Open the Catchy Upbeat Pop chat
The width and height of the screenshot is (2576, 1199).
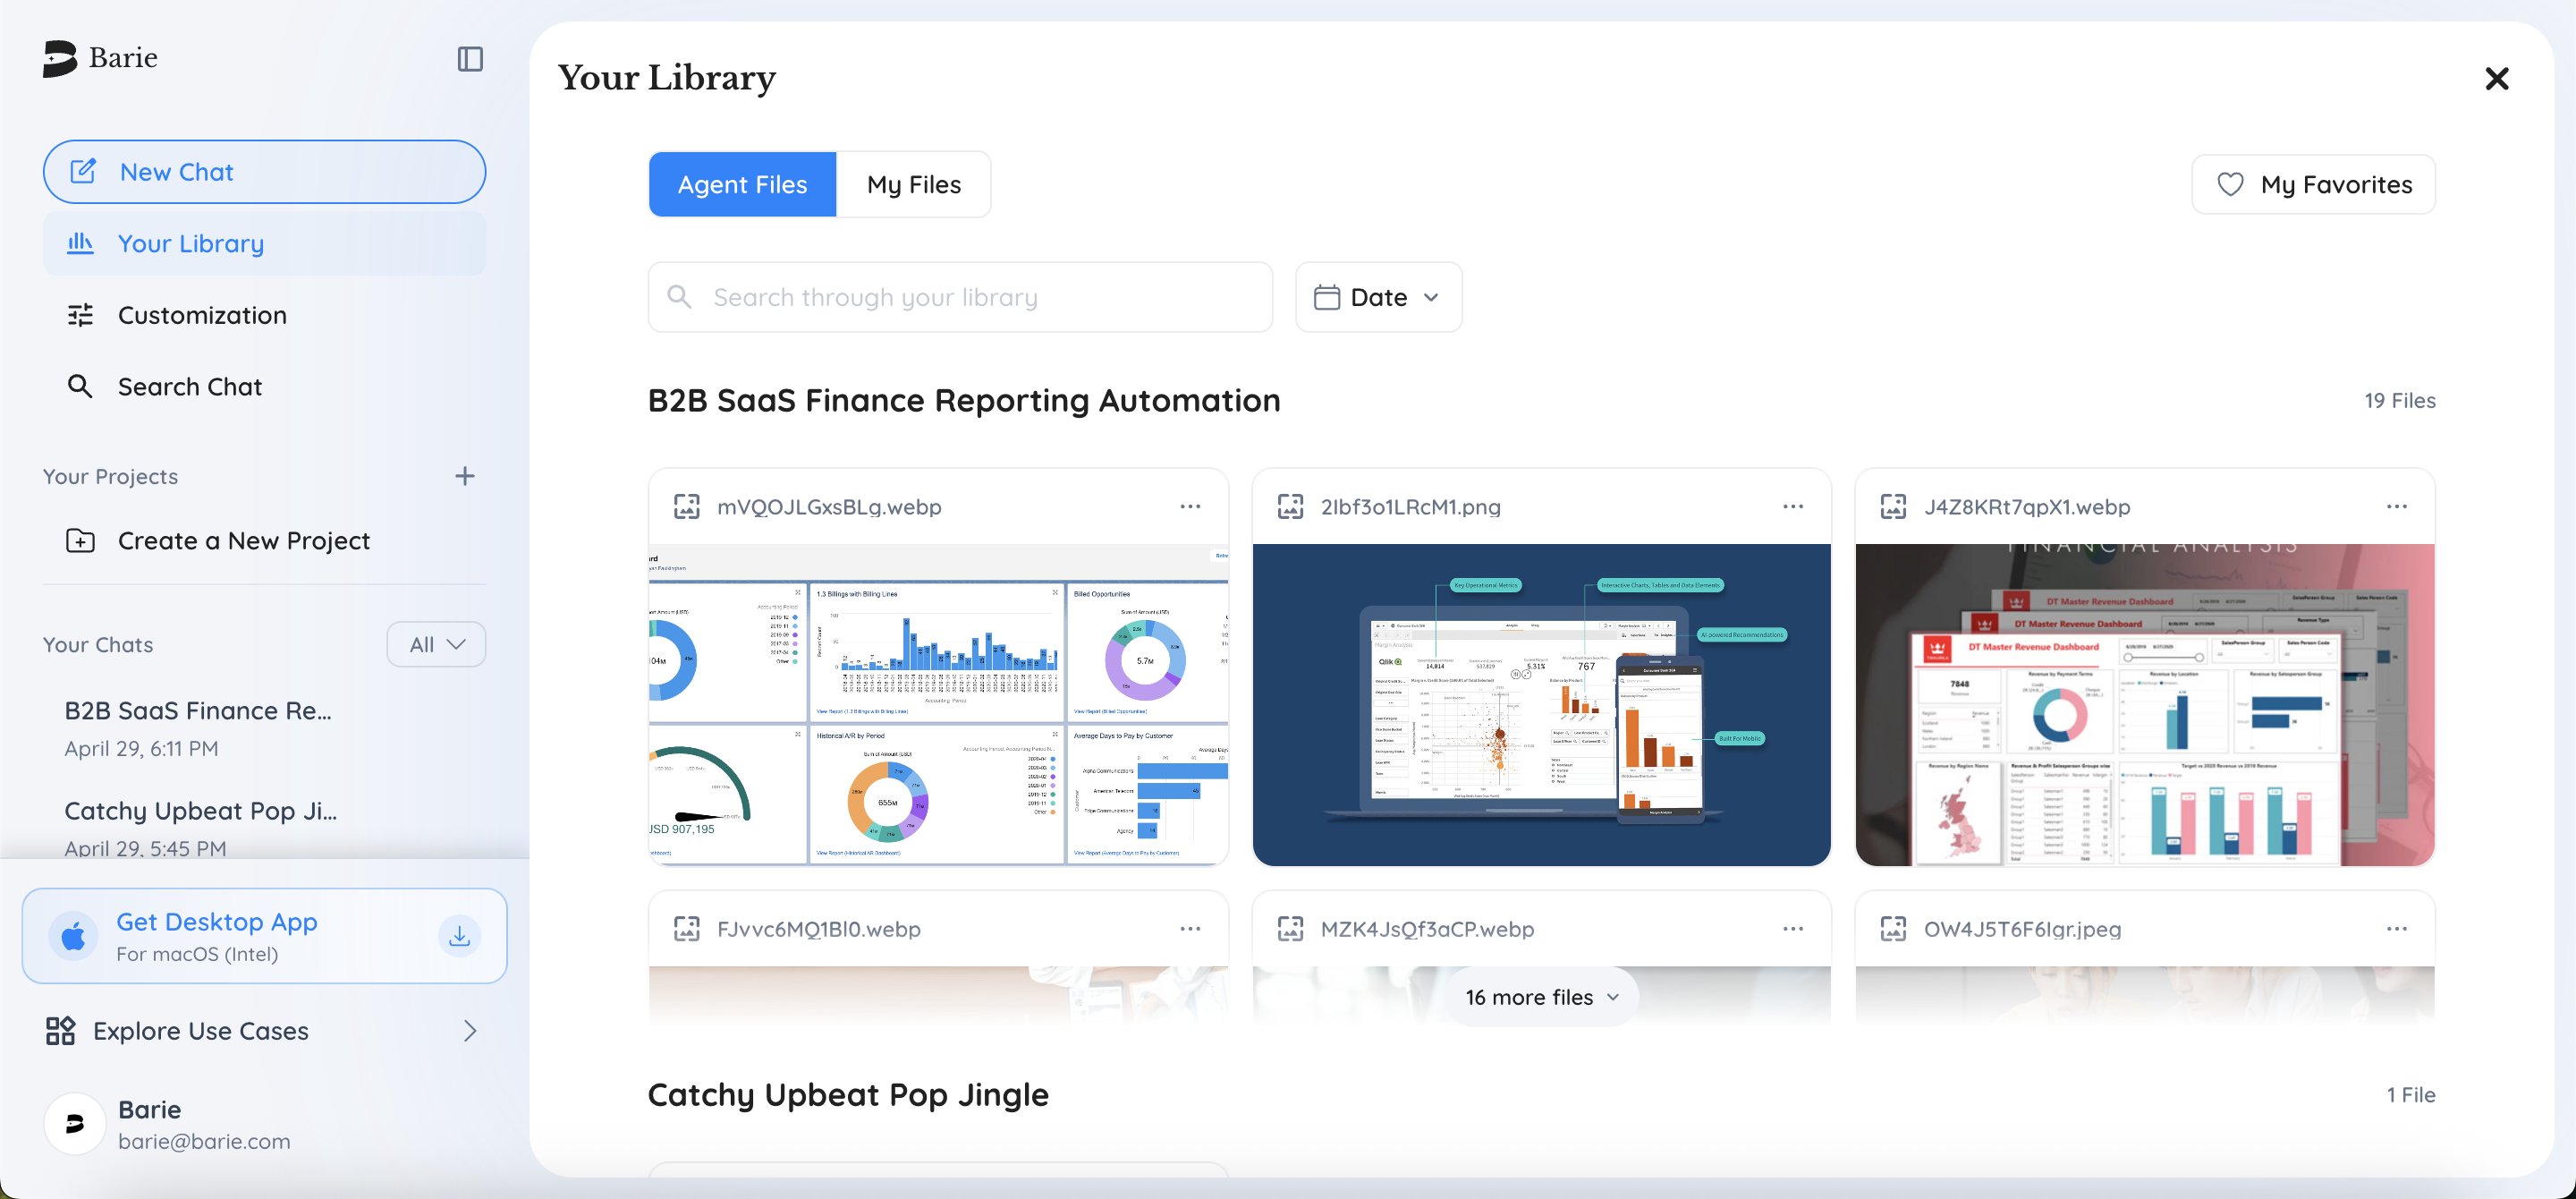[x=264, y=827]
